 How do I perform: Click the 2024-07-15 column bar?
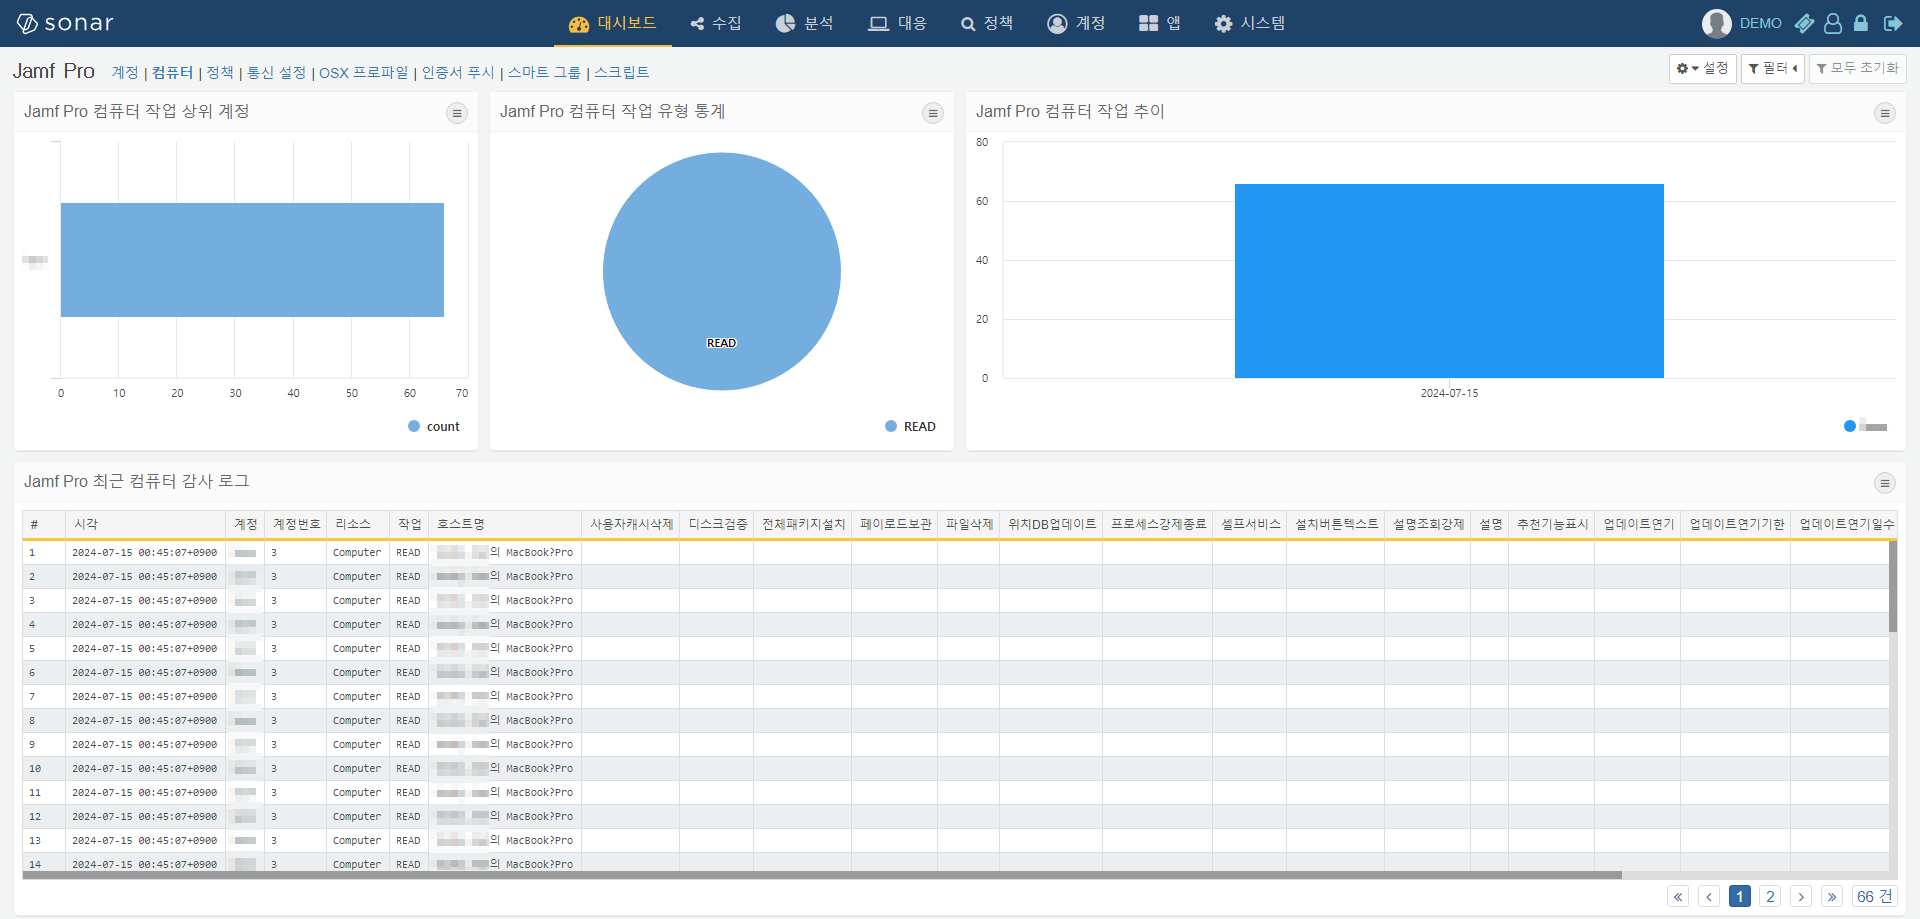1449,281
